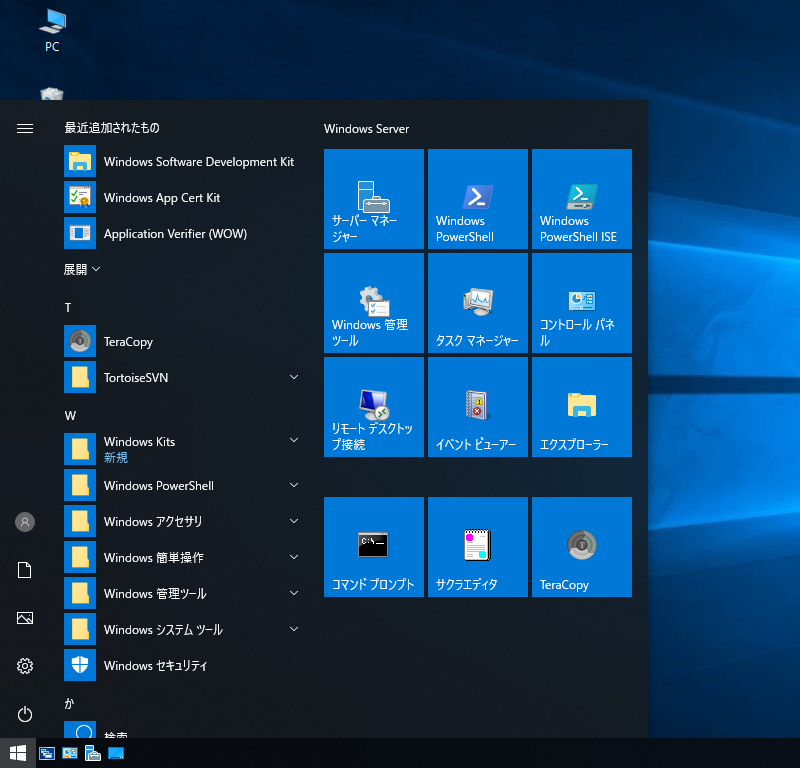
Task: Start the リモート デスクトップ接続 tile
Action: point(373,407)
